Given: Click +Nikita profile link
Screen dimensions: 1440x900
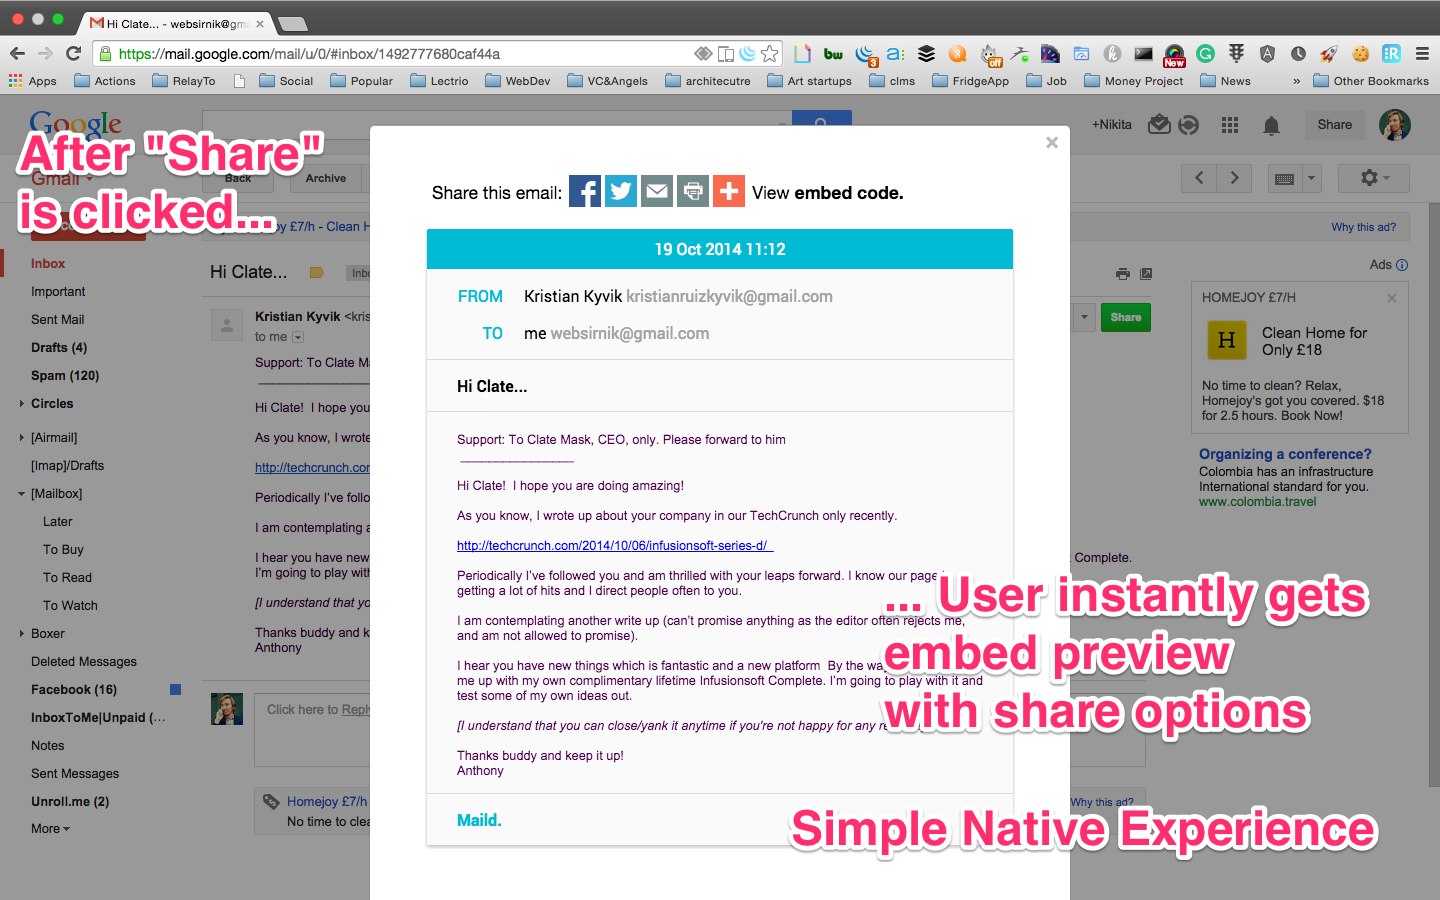Looking at the screenshot, I should [1112, 125].
